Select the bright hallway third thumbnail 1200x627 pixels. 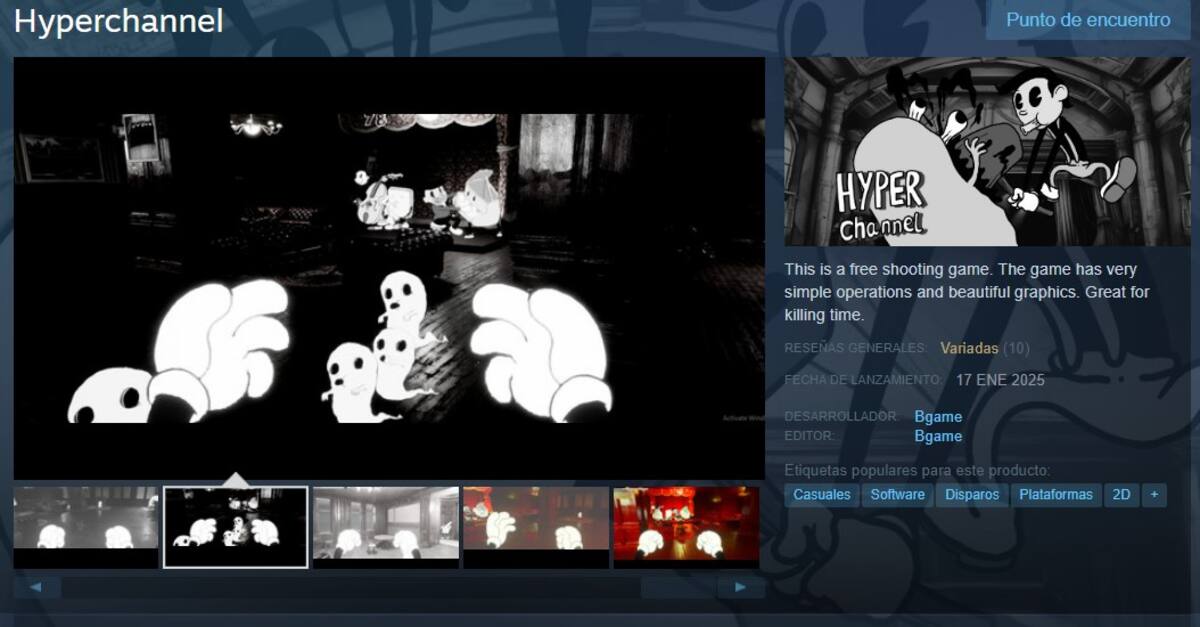386,527
